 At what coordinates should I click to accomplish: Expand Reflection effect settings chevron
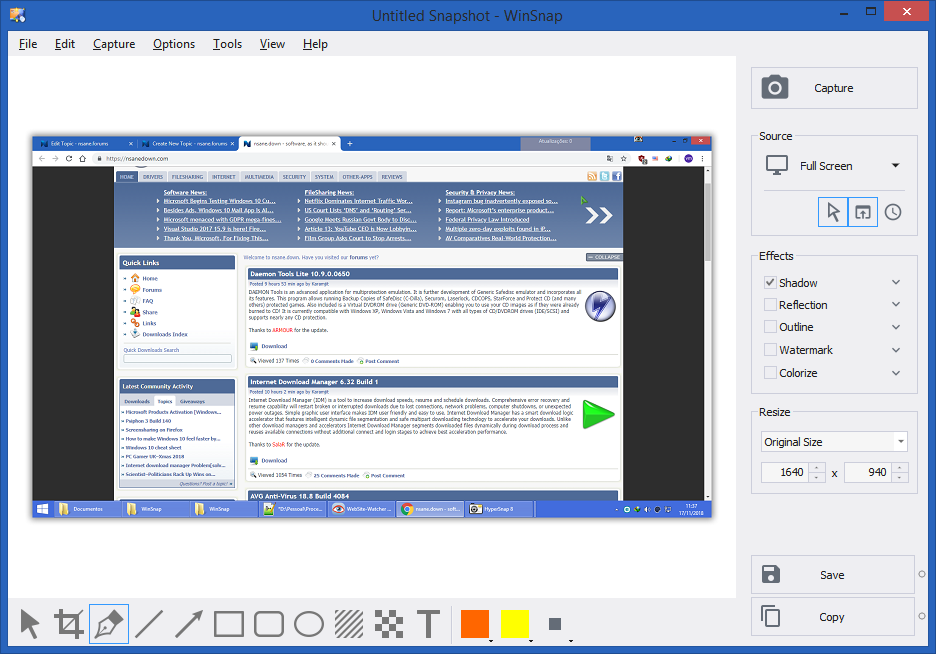click(896, 304)
